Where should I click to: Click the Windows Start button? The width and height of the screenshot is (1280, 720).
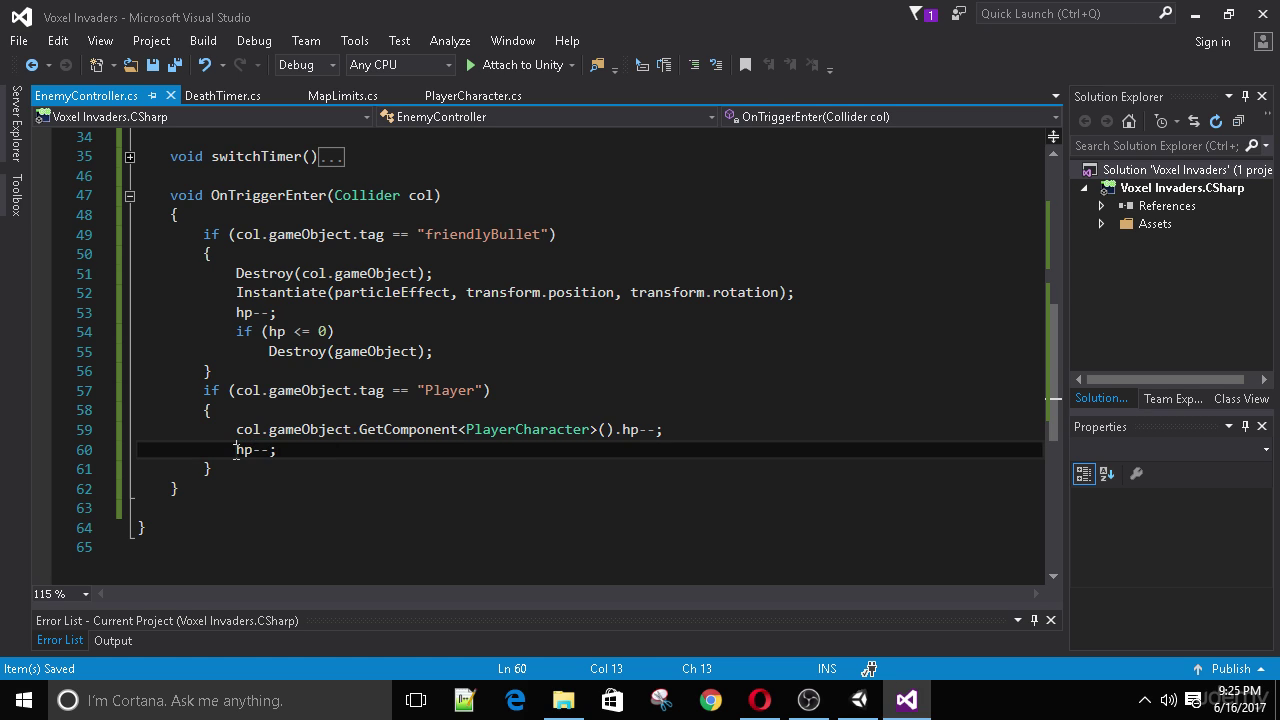(24, 700)
